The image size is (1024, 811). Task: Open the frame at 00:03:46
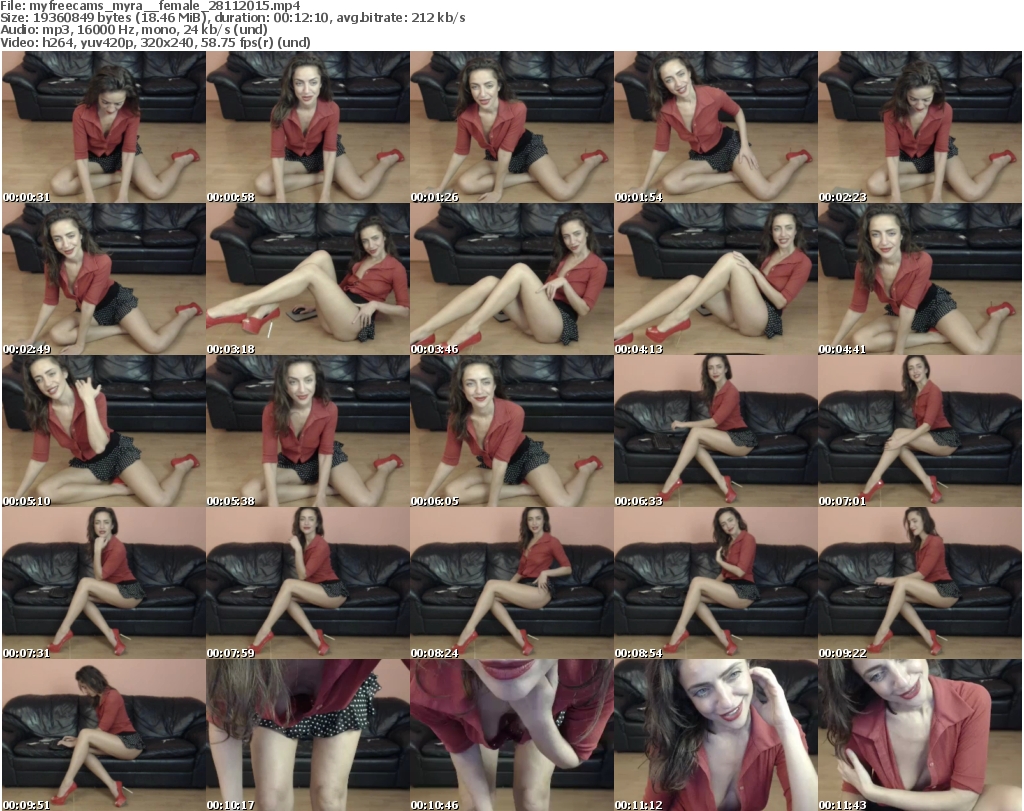(512, 279)
